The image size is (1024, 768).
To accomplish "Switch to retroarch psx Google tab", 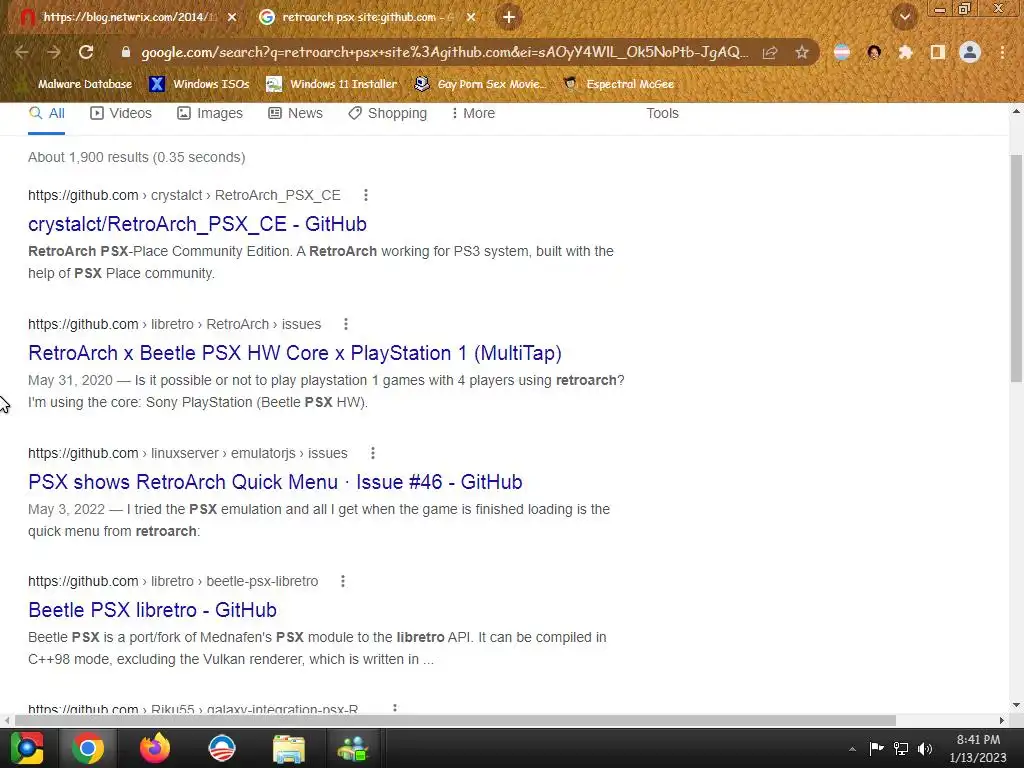I will (x=366, y=17).
